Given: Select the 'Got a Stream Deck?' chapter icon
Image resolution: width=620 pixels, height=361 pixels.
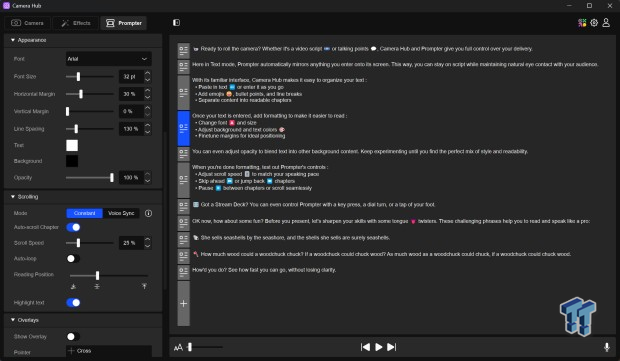Looking at the screenshot, I should click(183, 206).
